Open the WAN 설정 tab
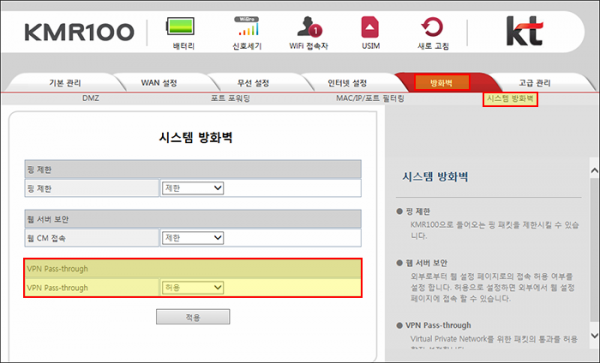Viewport: 600px width, 363px height. (159, 83)
